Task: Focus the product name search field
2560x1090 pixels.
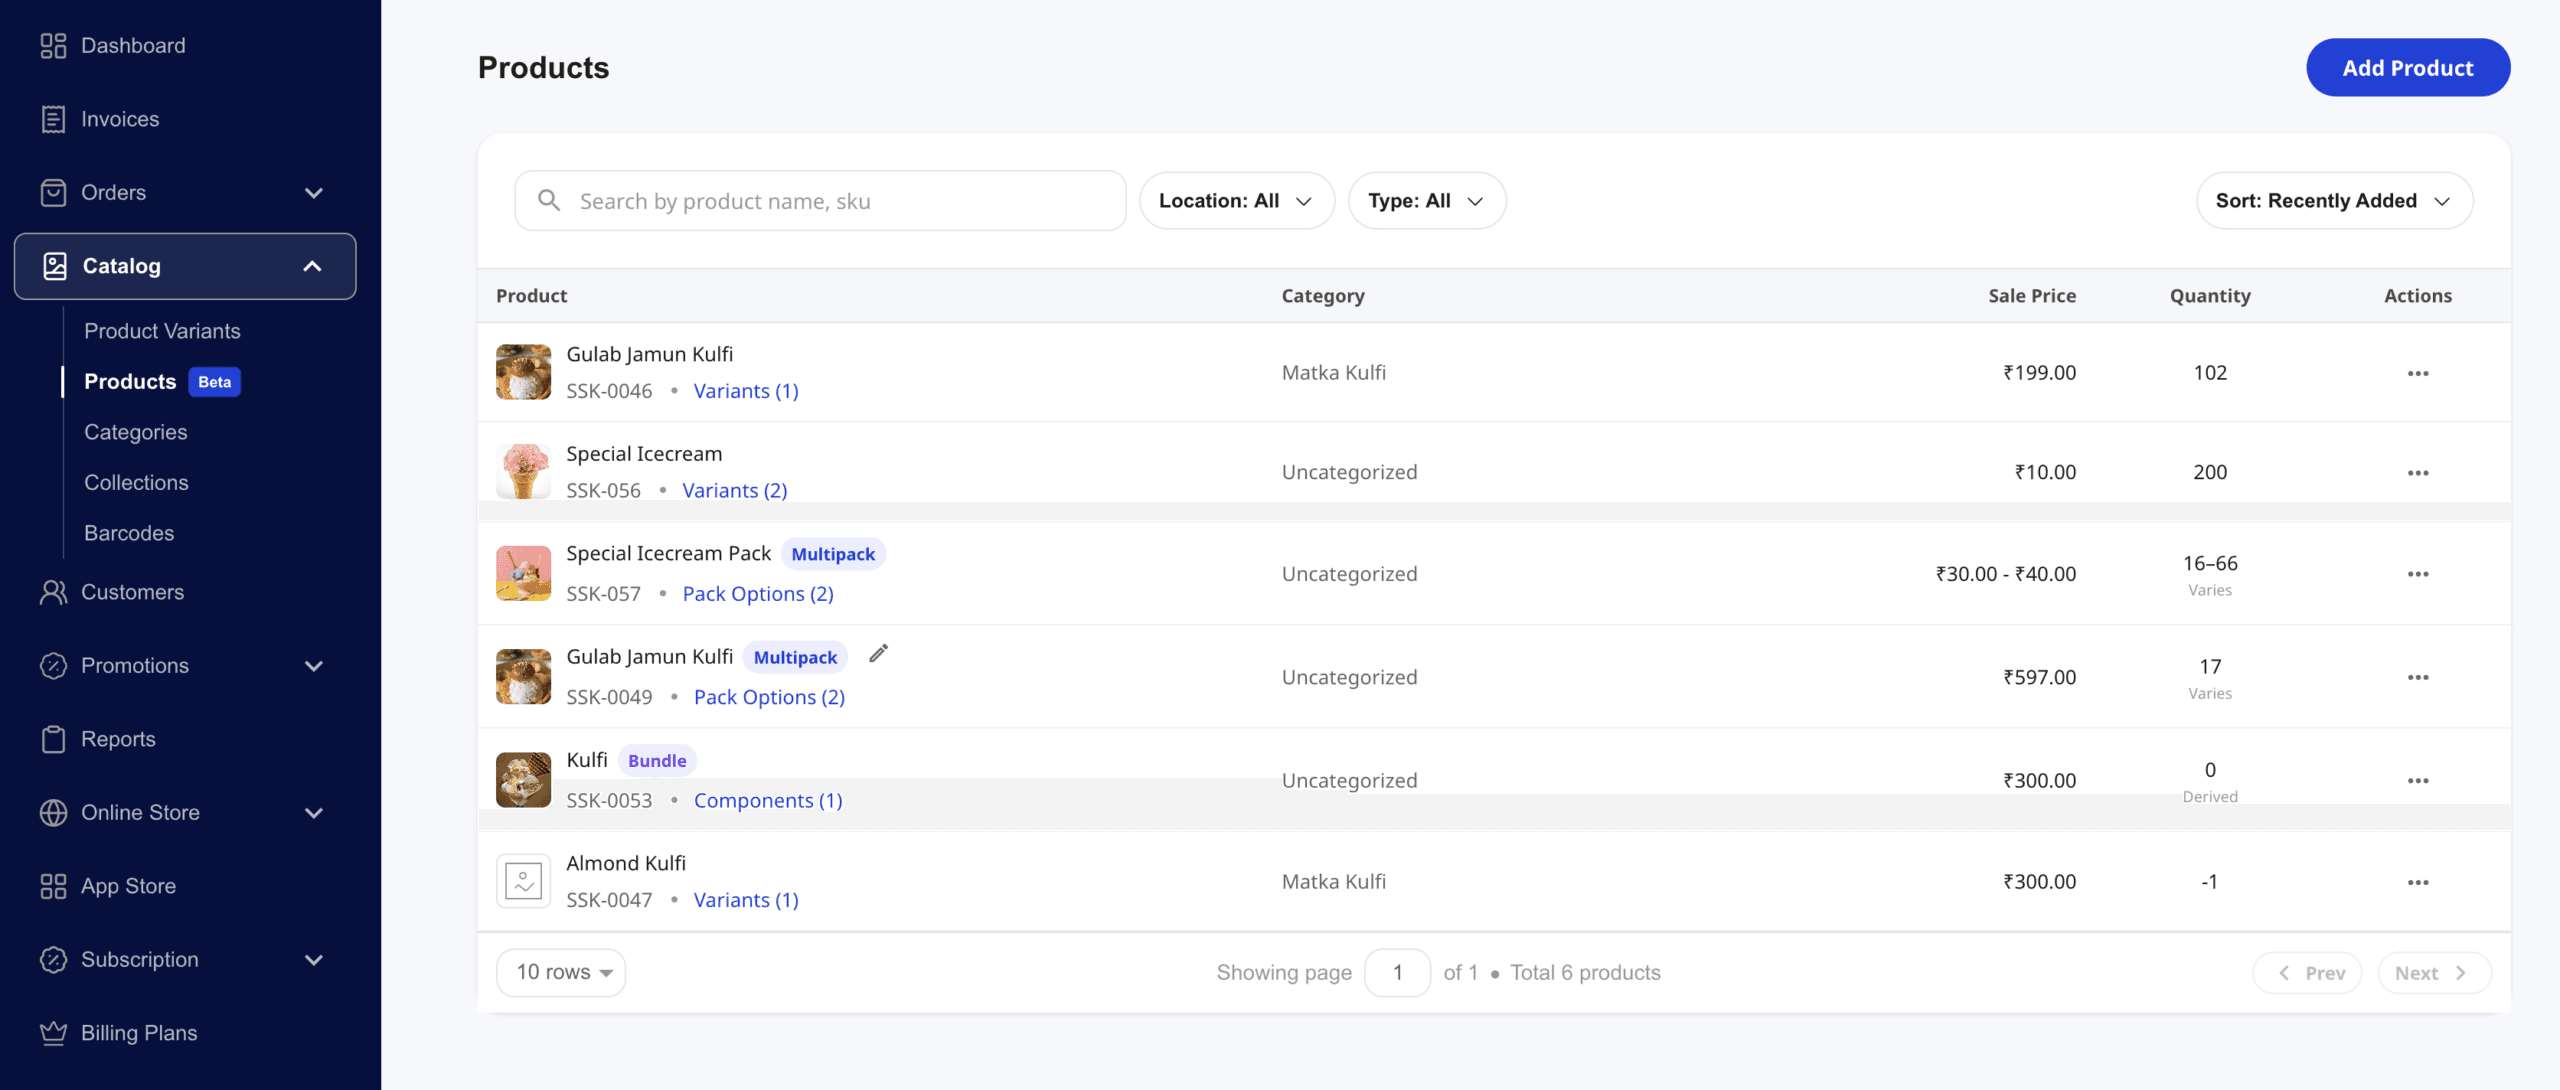Action: click(x=820, y=201)
